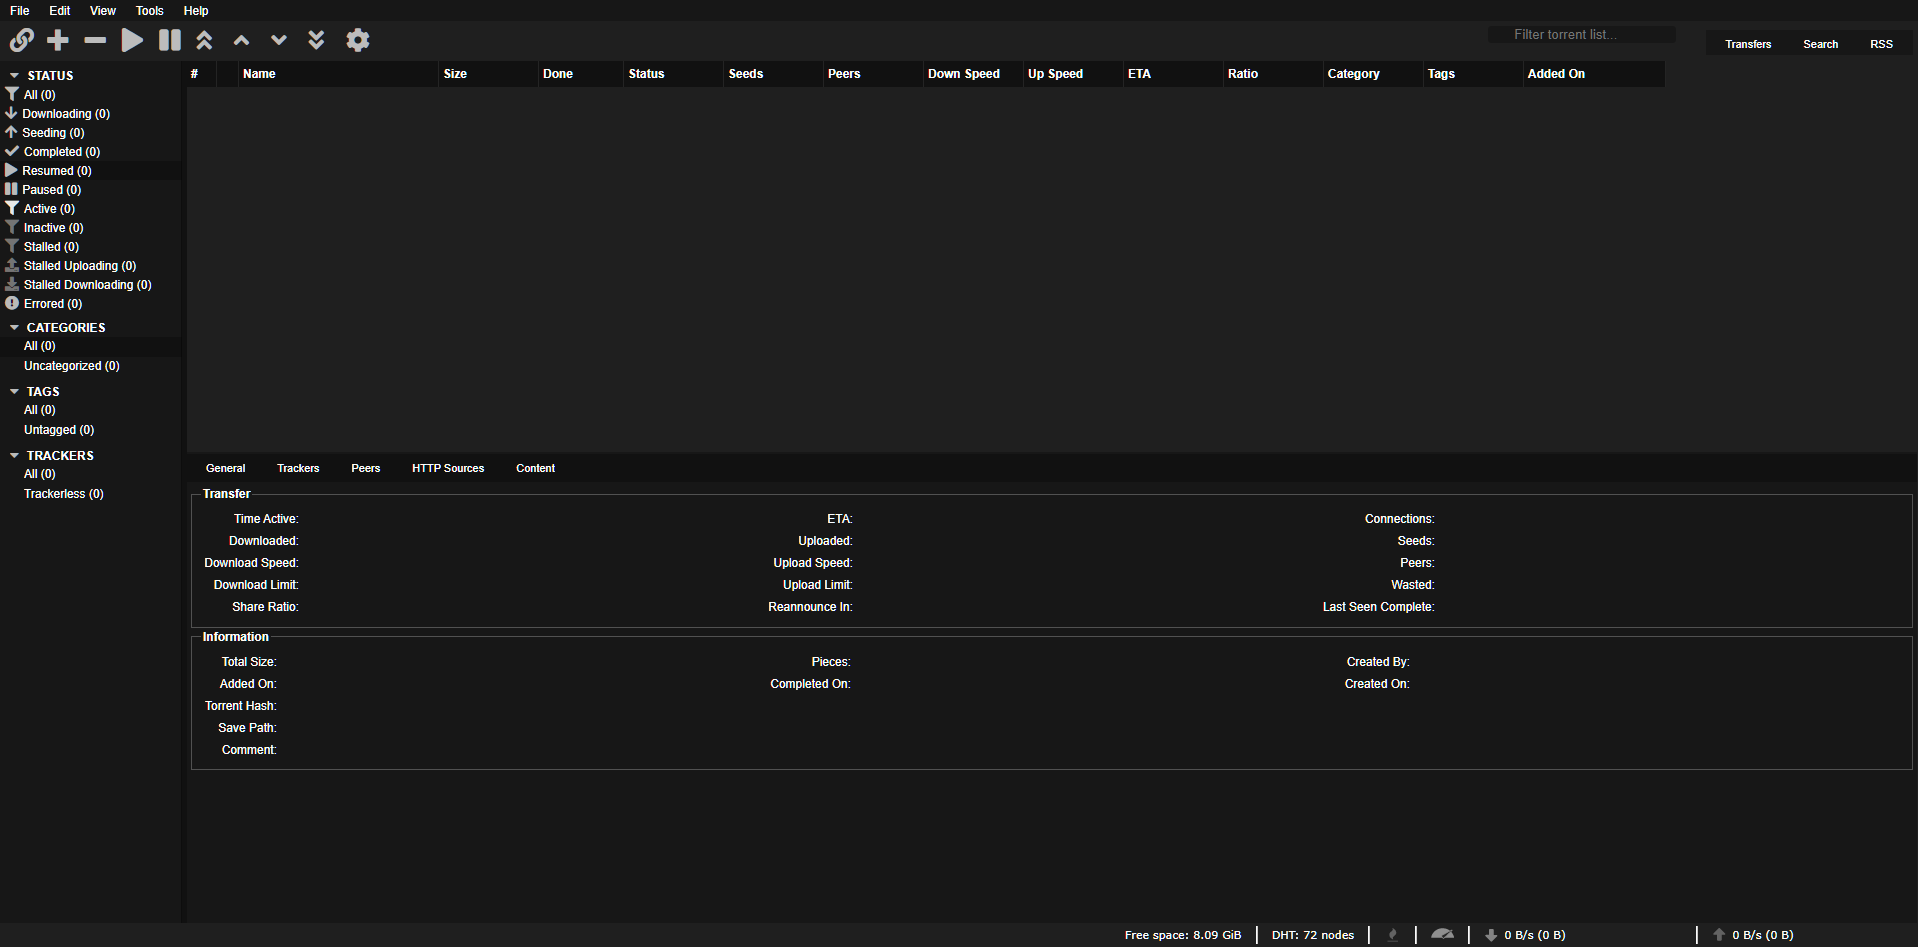1918x947 pixels.
Task: Move torrent to top of queue icon
Action: pos(204,40)
